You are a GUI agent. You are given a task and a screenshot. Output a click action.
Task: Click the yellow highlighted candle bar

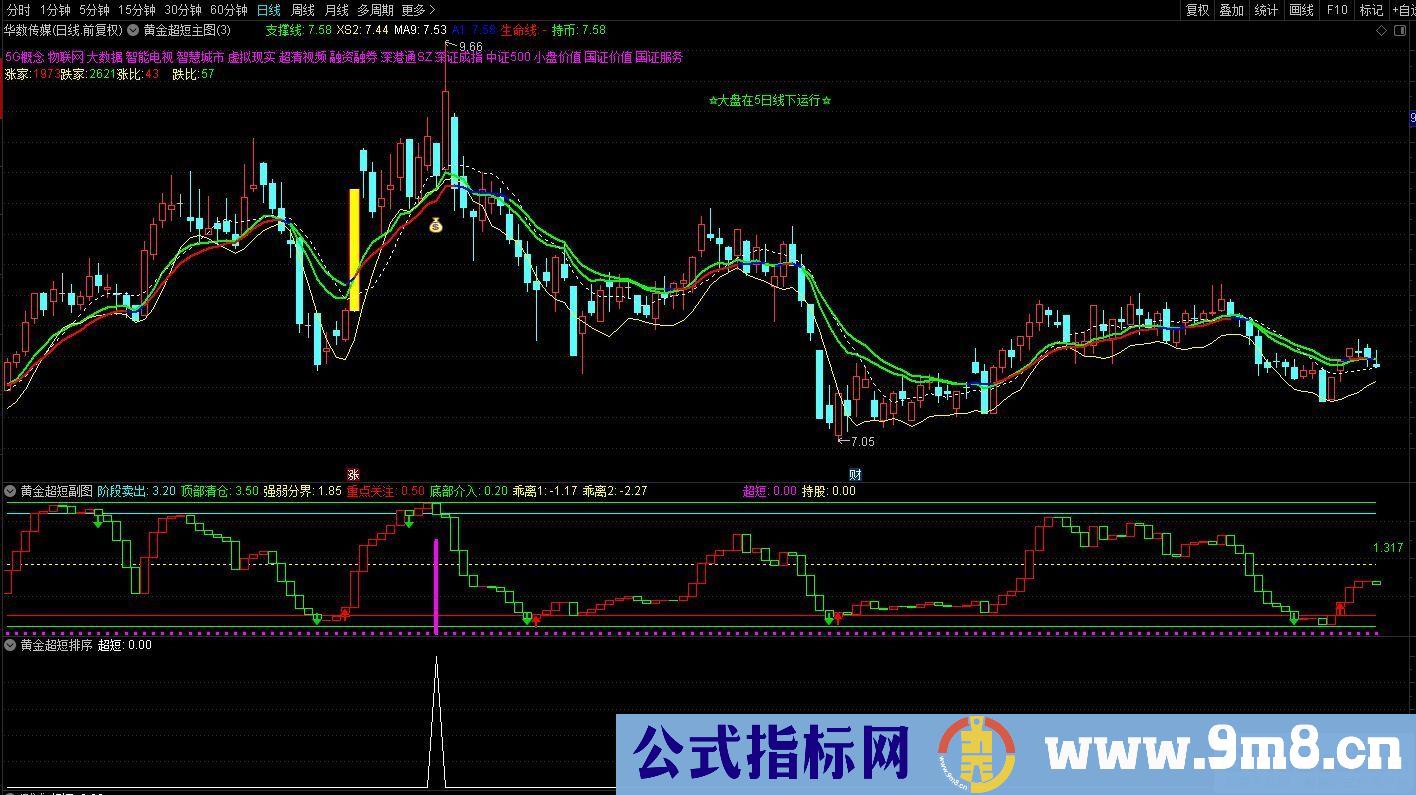[354, 249]
